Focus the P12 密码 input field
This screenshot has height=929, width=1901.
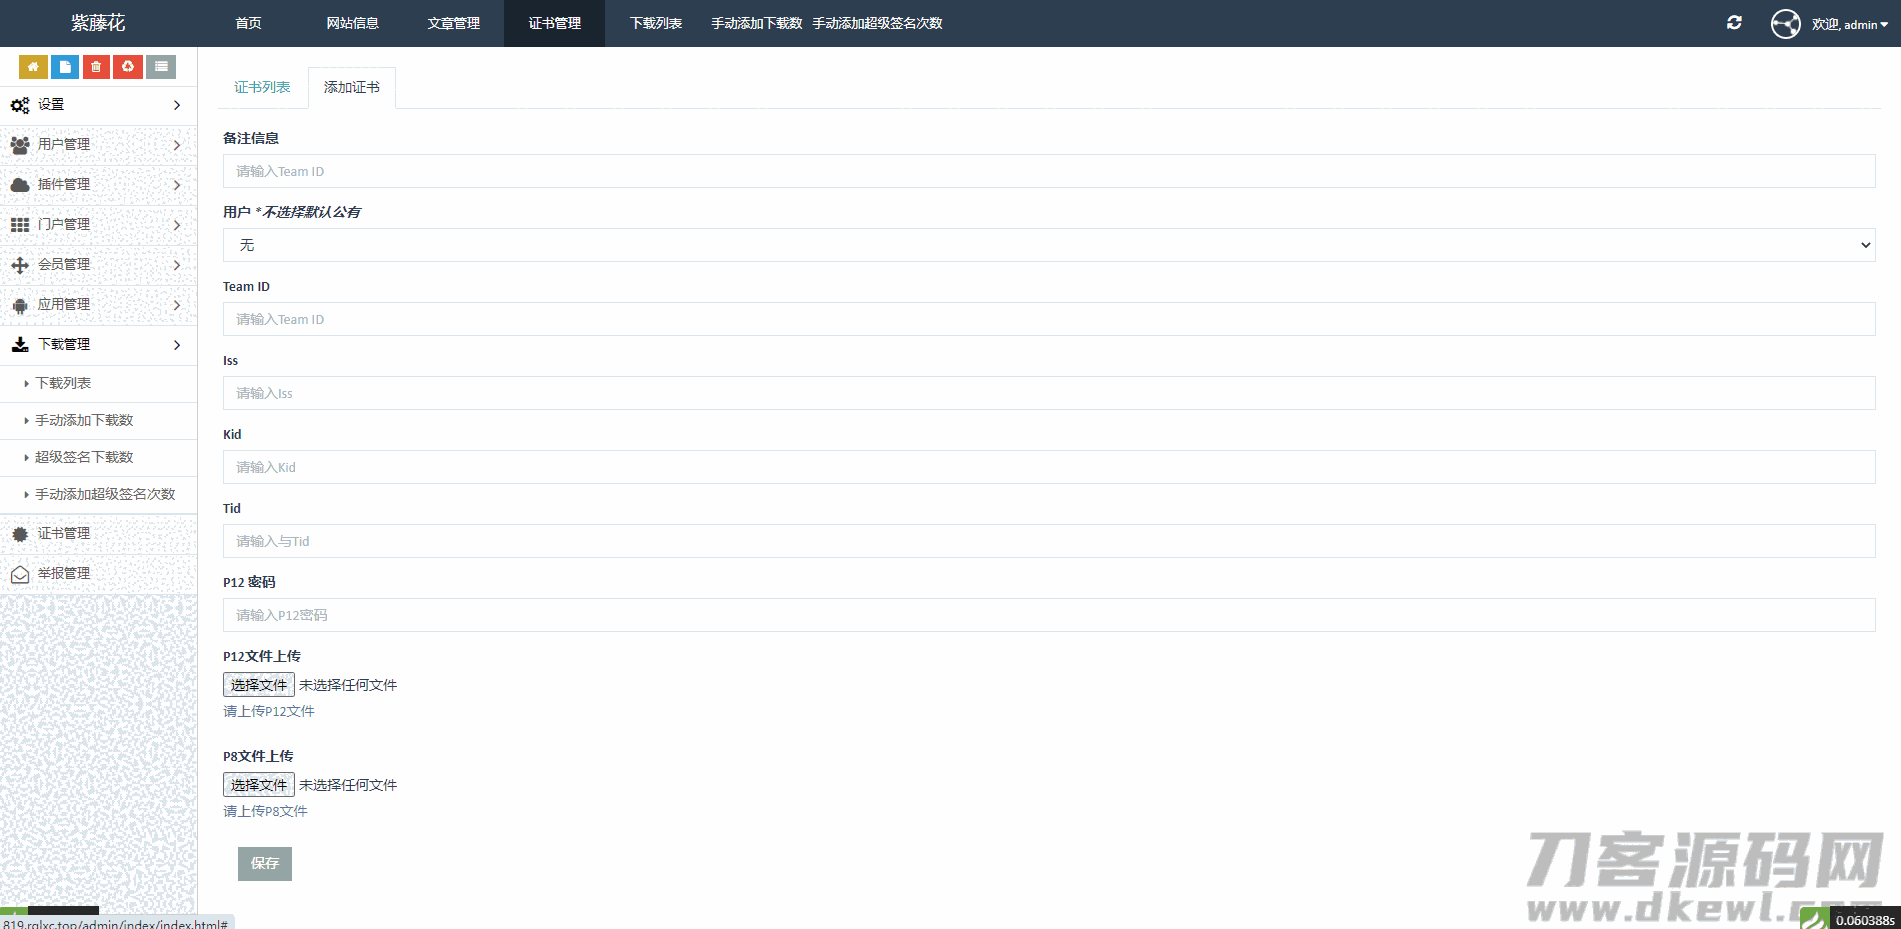[x=1049, y=615]
